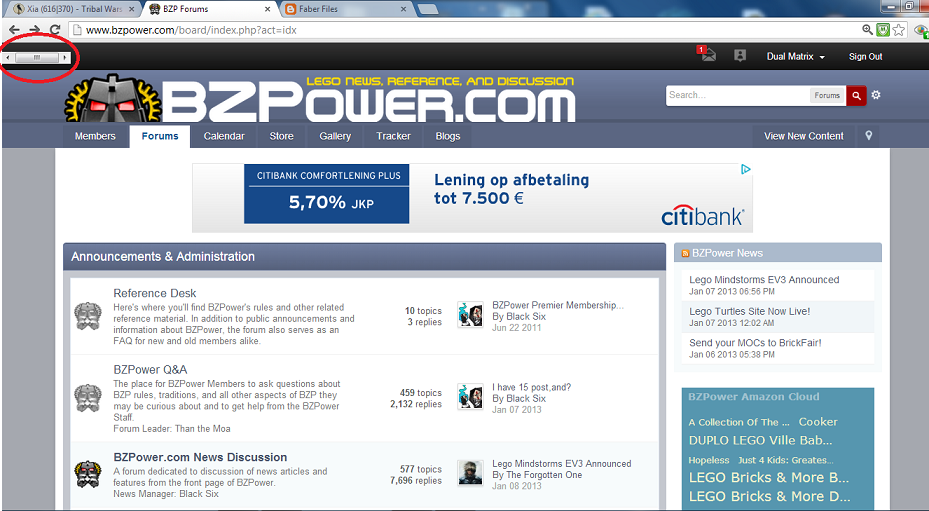Click the red search magnifier button
Image resolution: width=929 pixels, height=511 pixels.
click(856, 95)
